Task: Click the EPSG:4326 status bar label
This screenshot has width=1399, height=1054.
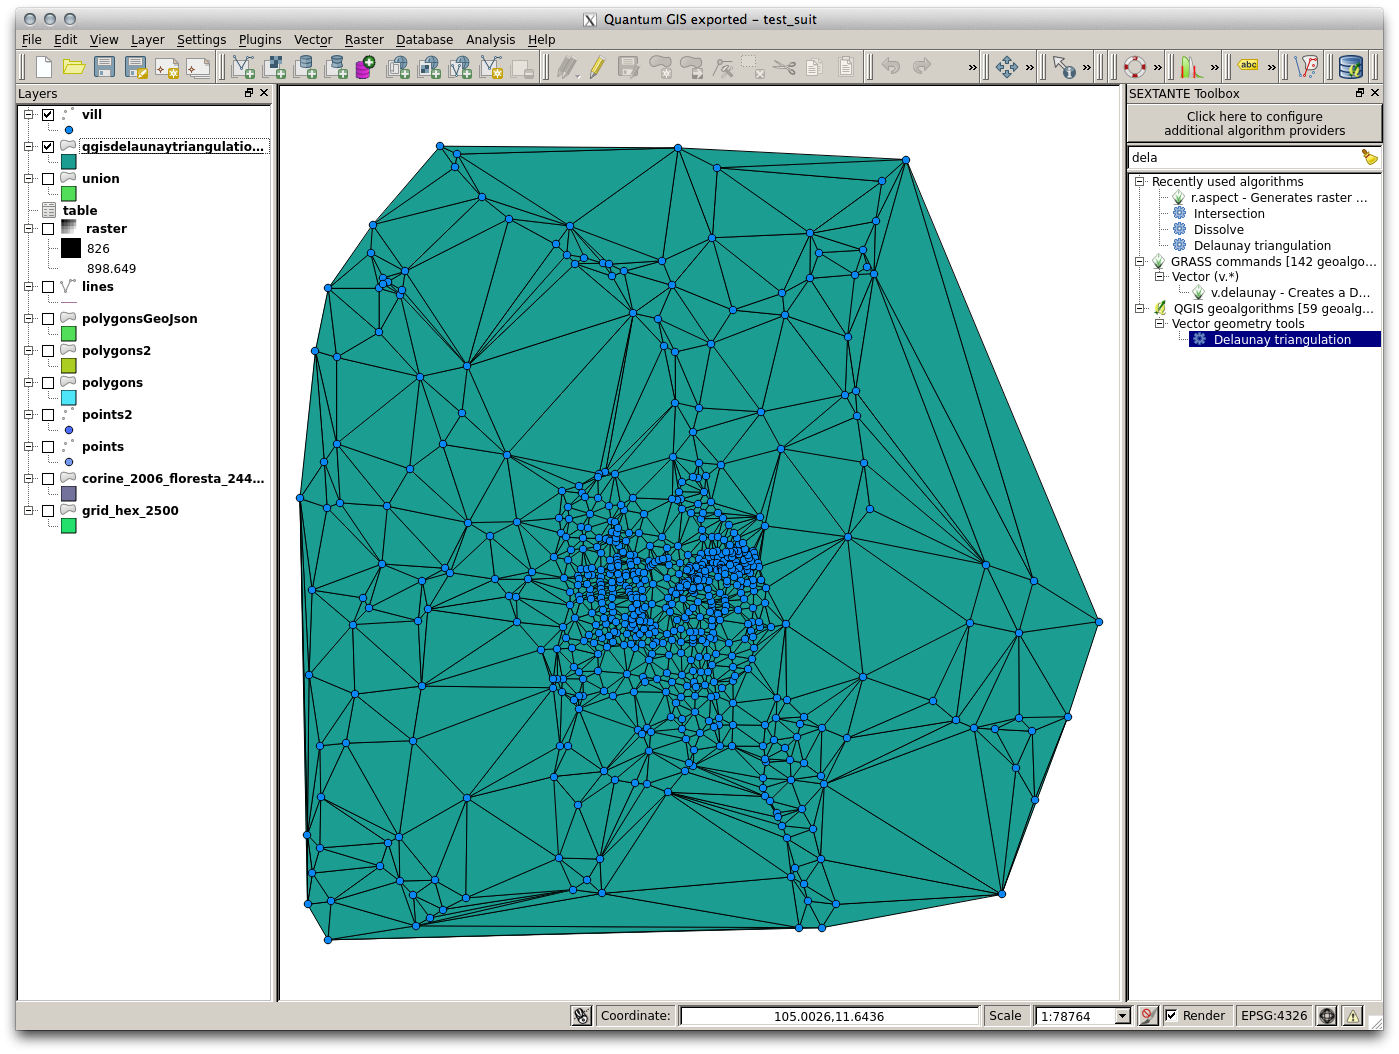Action: [x=1273, y=1016]
